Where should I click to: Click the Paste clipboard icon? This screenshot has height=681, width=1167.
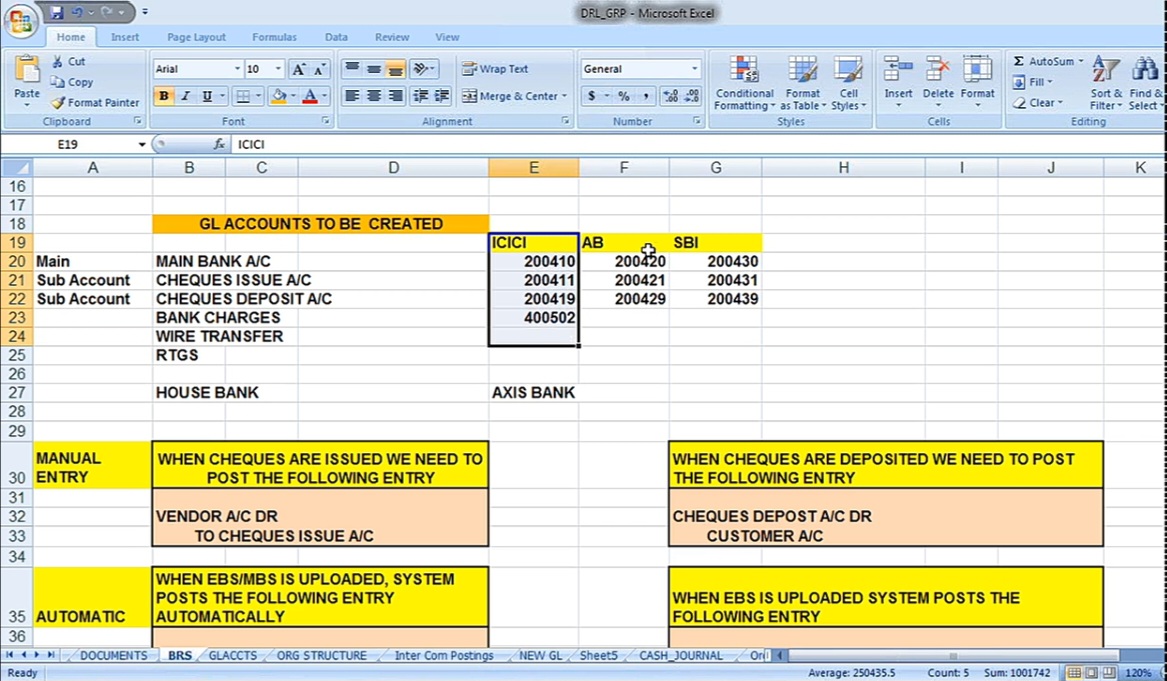pos(27,71)
